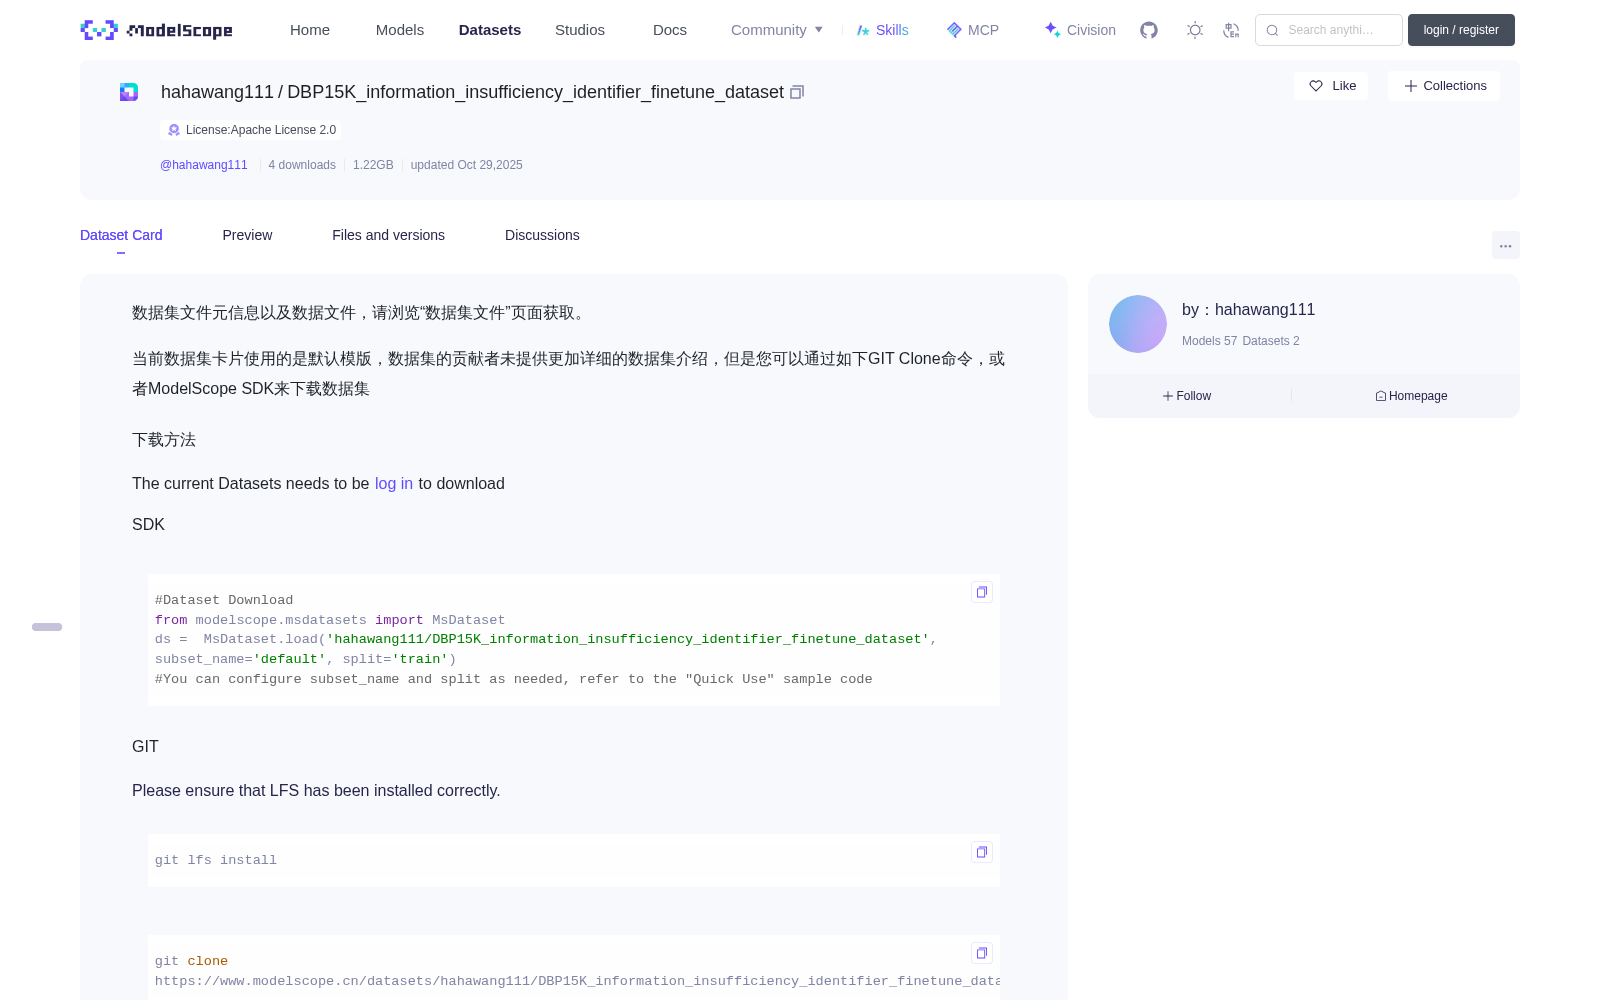Open the MCP nav item

(972, 30)
